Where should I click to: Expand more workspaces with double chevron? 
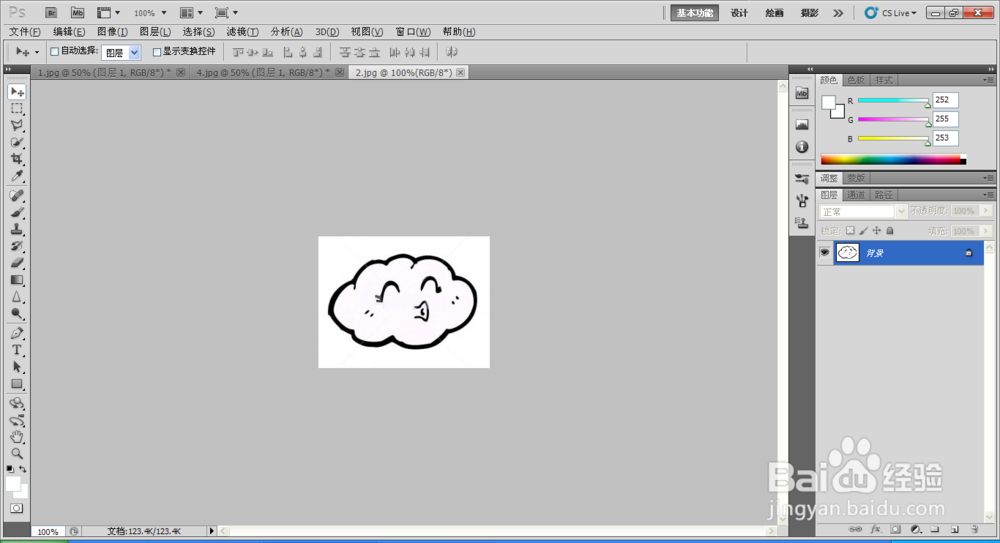point(838,13)
